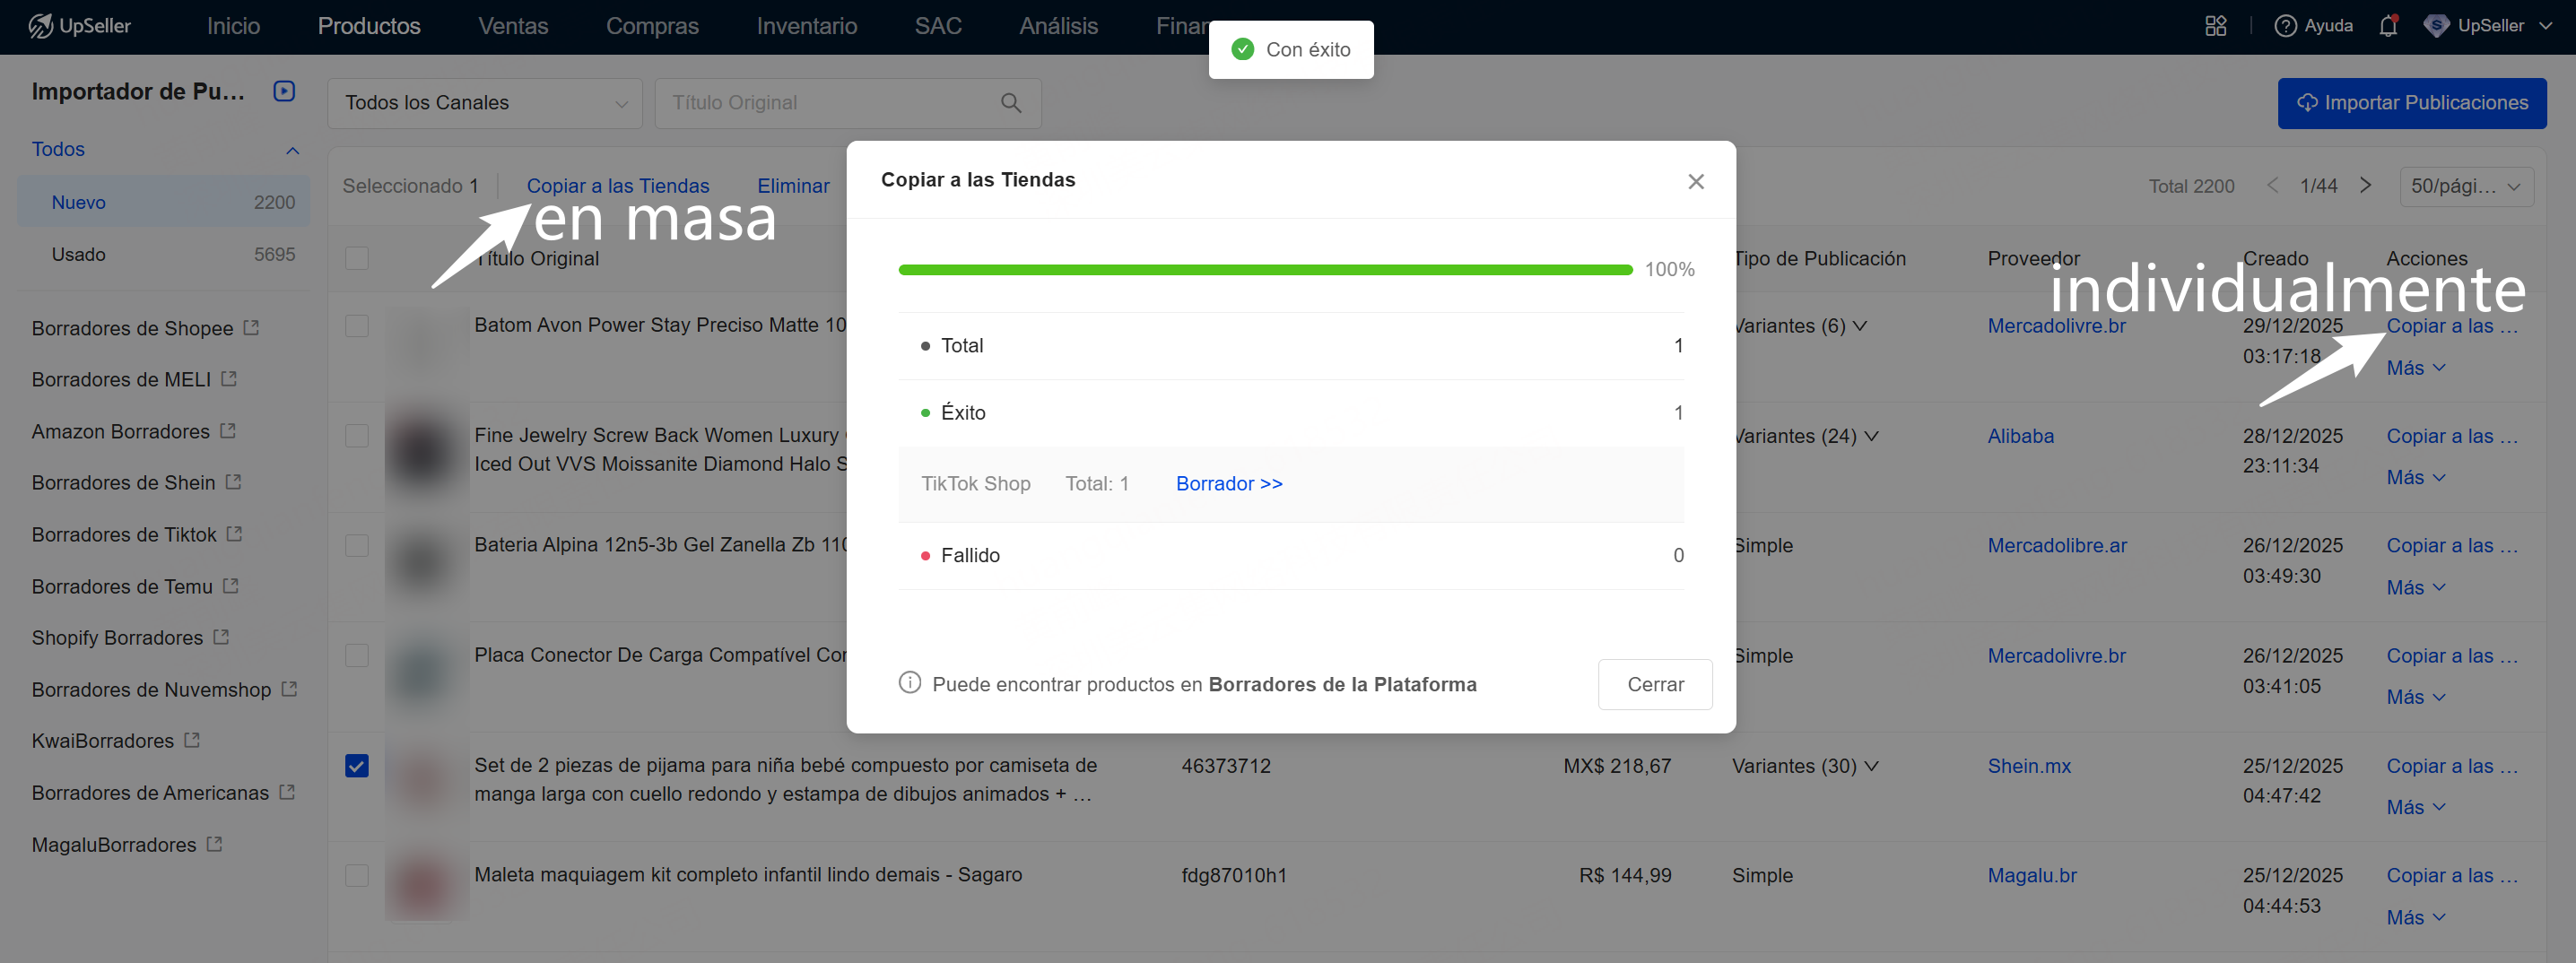Screen dimensions: 2576x963
Task: Switch to the Ventas menu
Action: tap(512, 26)
